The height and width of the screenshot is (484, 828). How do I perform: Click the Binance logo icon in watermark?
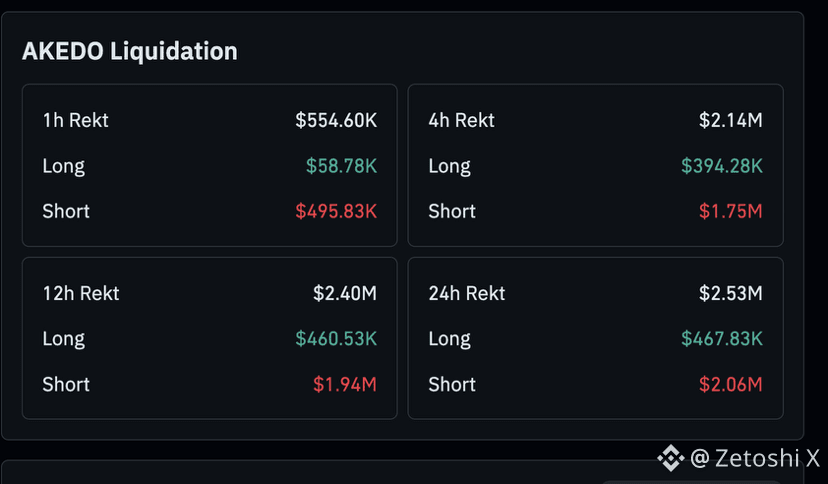[x=671, y=458]
